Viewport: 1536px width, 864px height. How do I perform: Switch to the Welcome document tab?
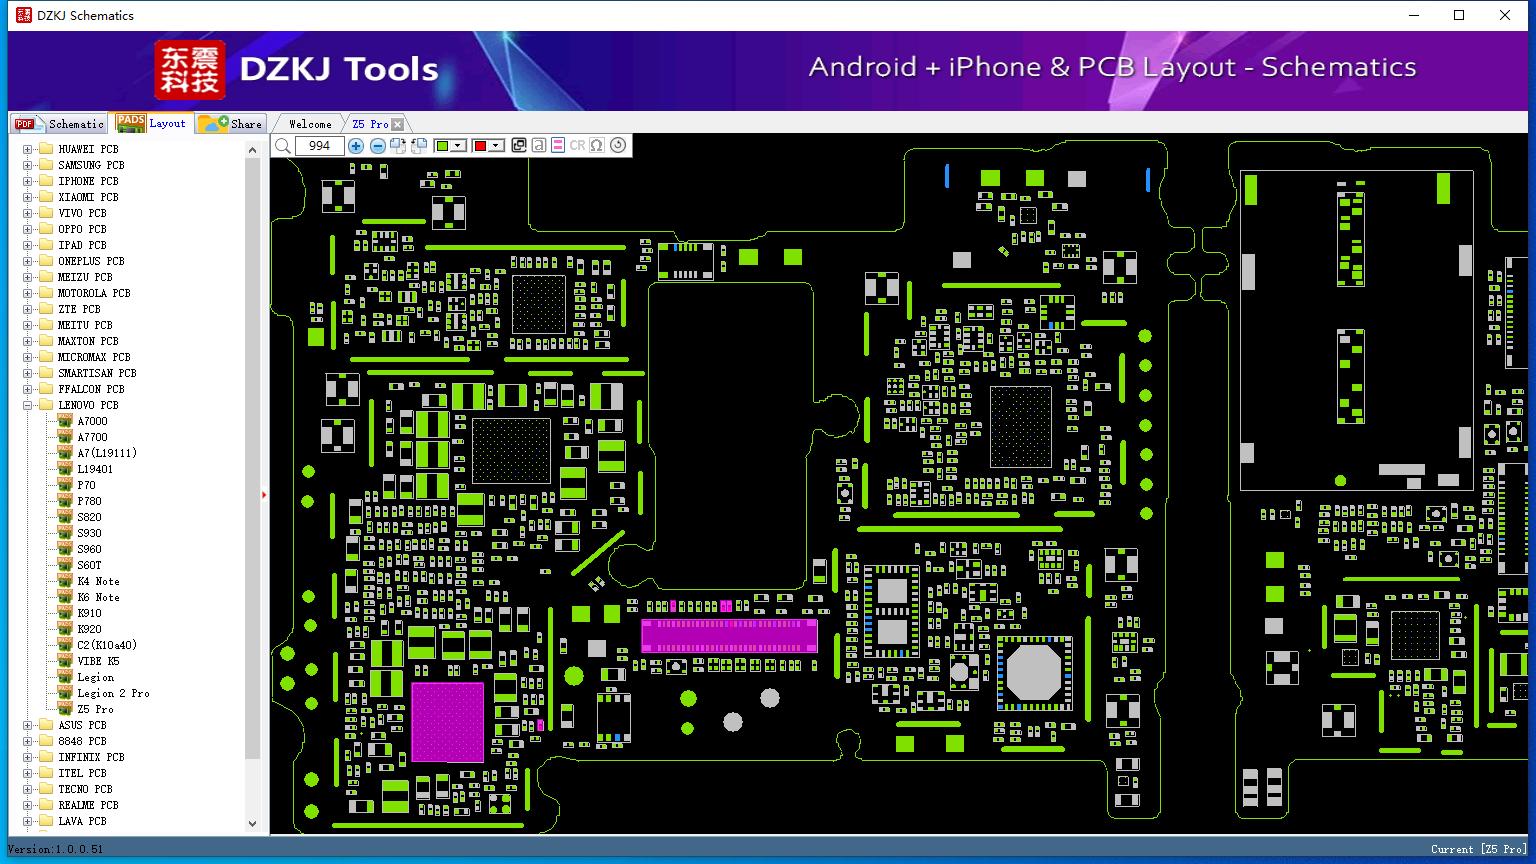click(310, 124)
